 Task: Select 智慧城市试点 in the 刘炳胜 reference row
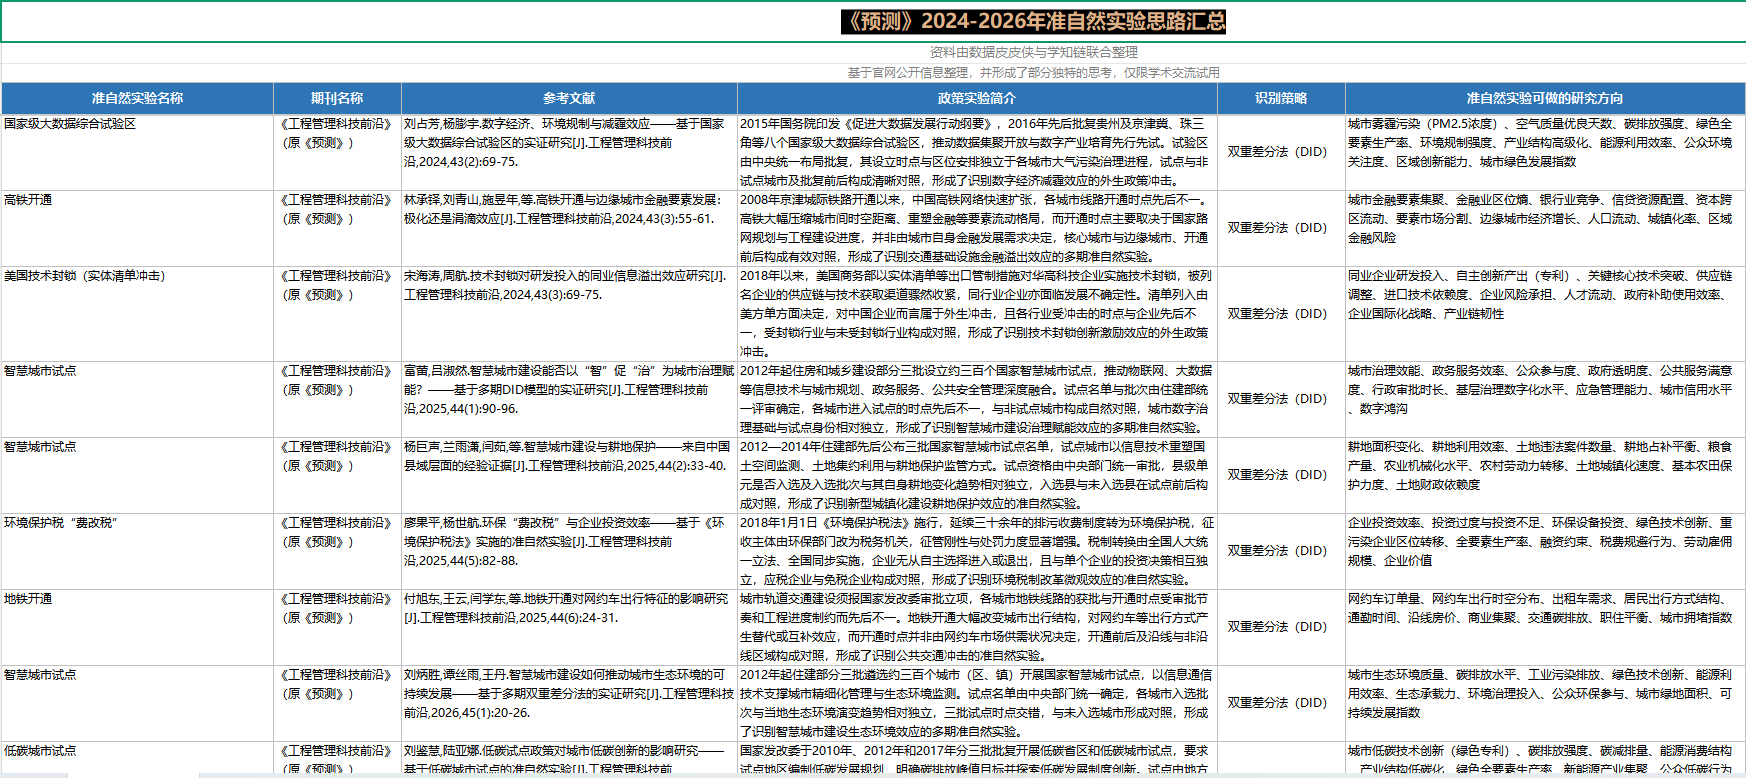[x=137, y=703]
